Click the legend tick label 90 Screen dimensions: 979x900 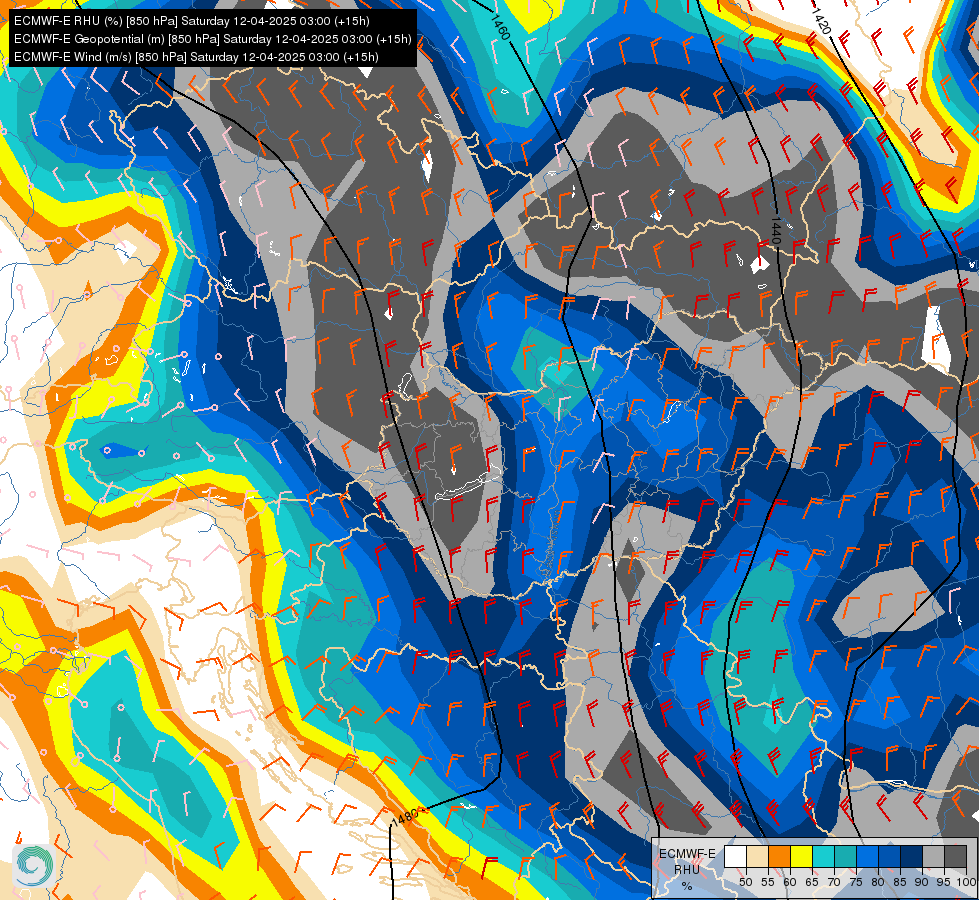[x=922, y=882]
